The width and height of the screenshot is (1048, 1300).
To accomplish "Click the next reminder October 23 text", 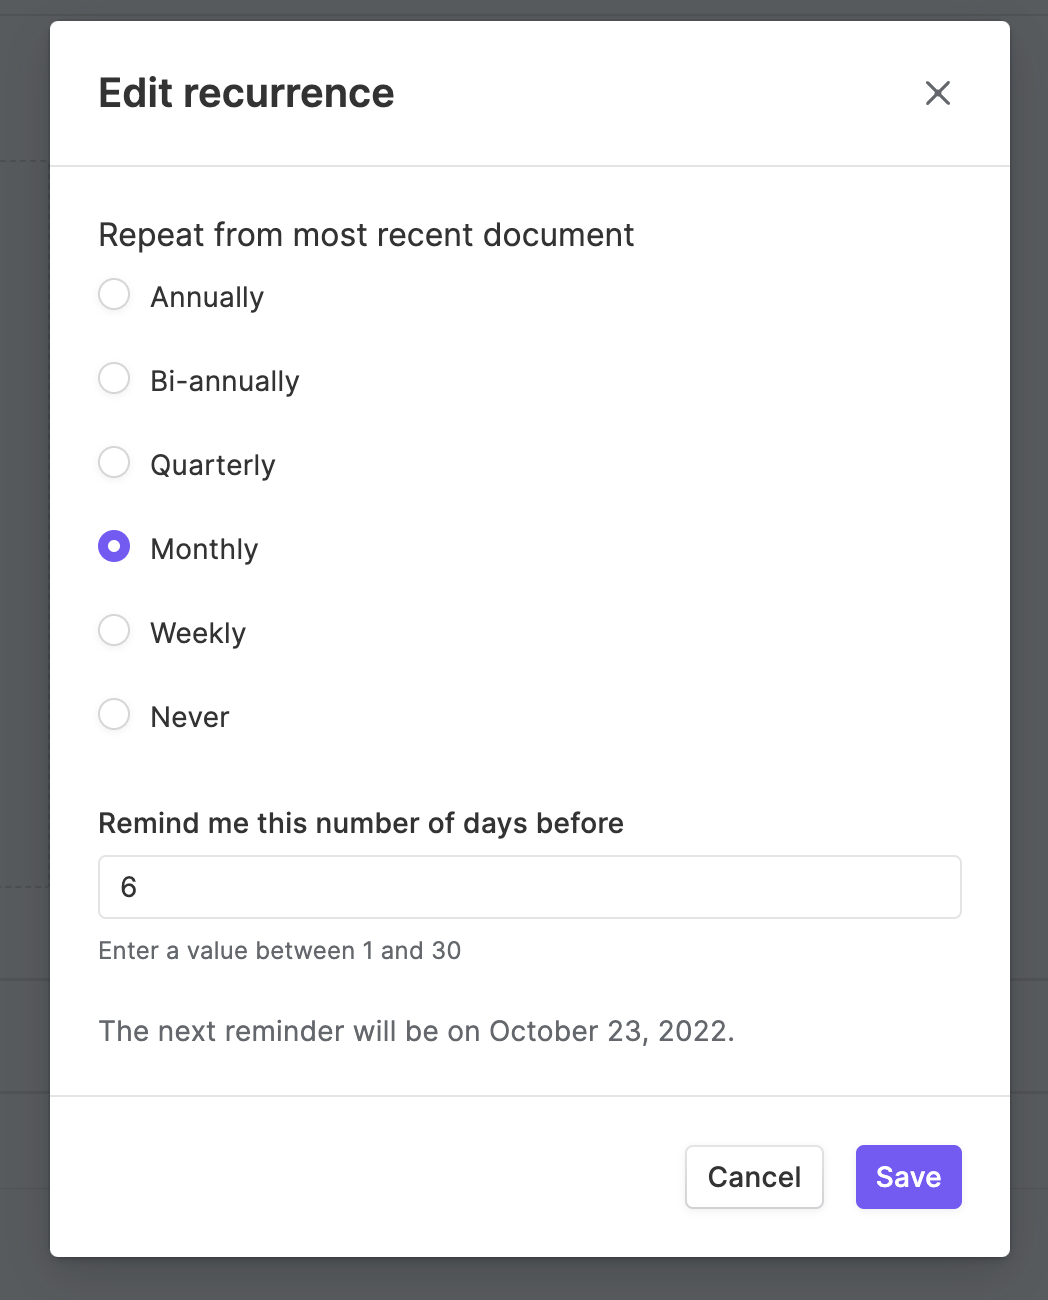I will (x=416, y=1031).
